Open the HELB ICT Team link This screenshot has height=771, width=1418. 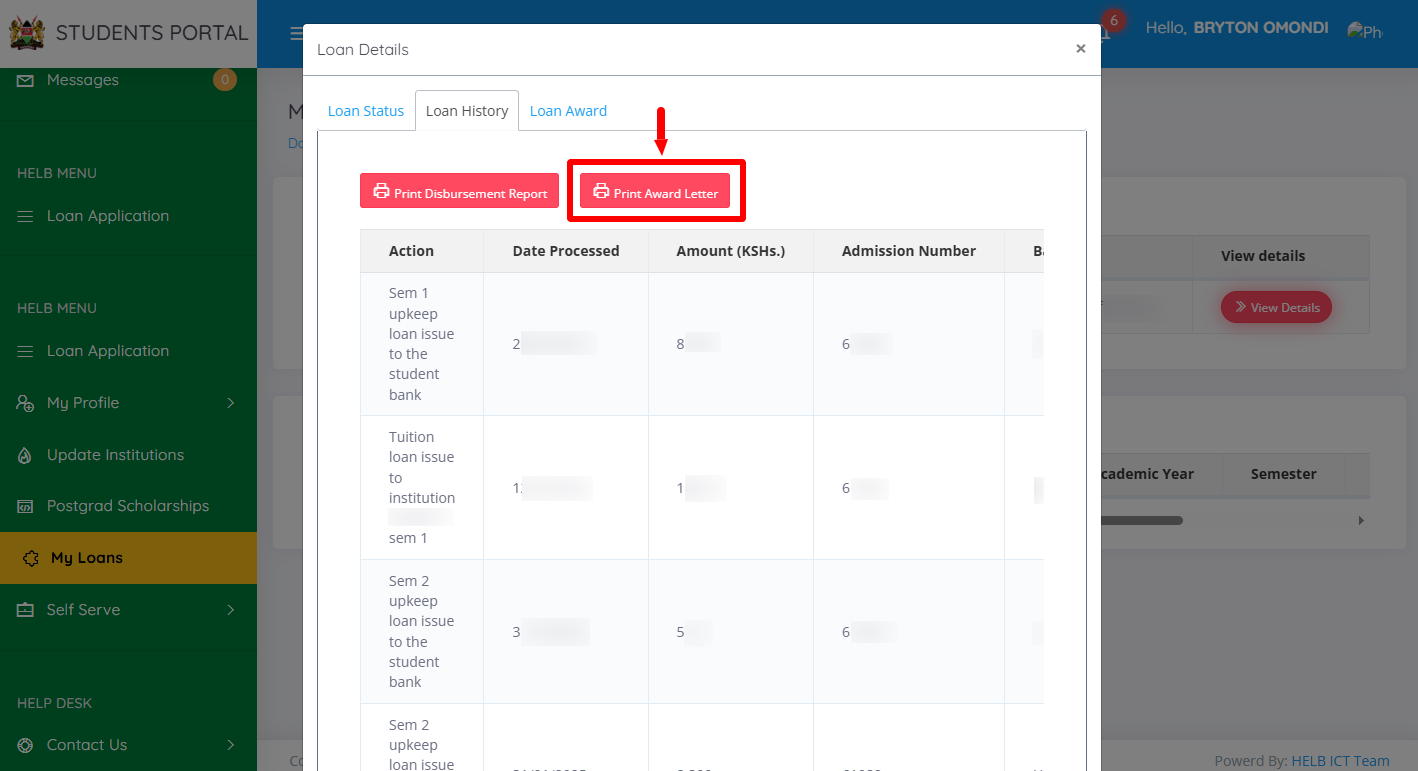[x=1340, y=761]
